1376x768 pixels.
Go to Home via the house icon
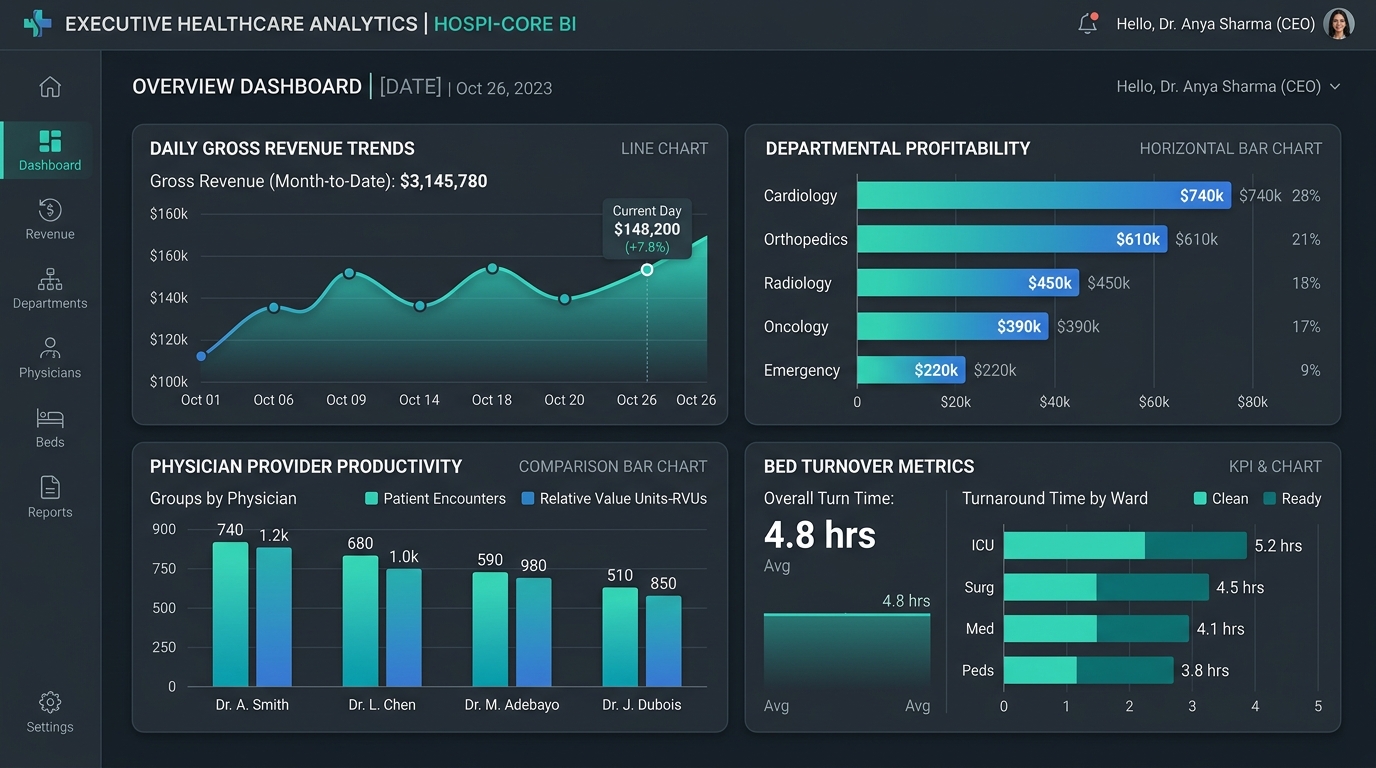click(50, 87)
